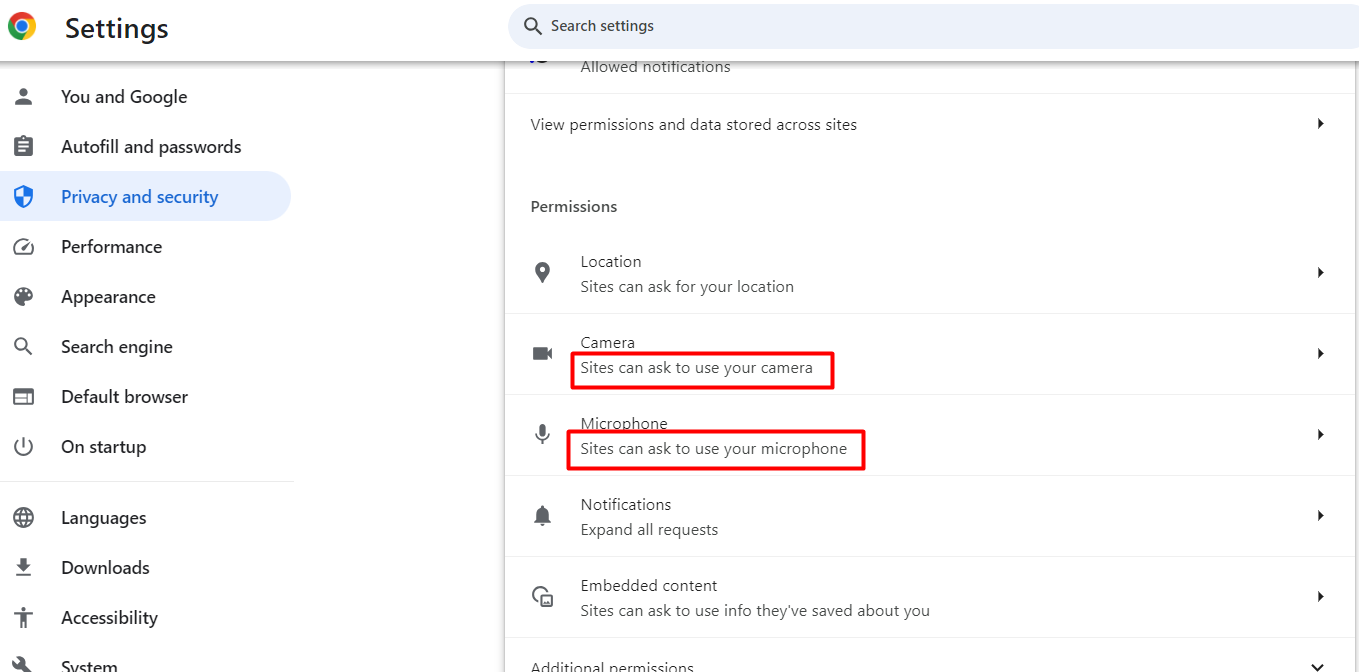Click the Notifications permission title
Viewport: 1359px width, 672px height.
(x=626, y=505)
